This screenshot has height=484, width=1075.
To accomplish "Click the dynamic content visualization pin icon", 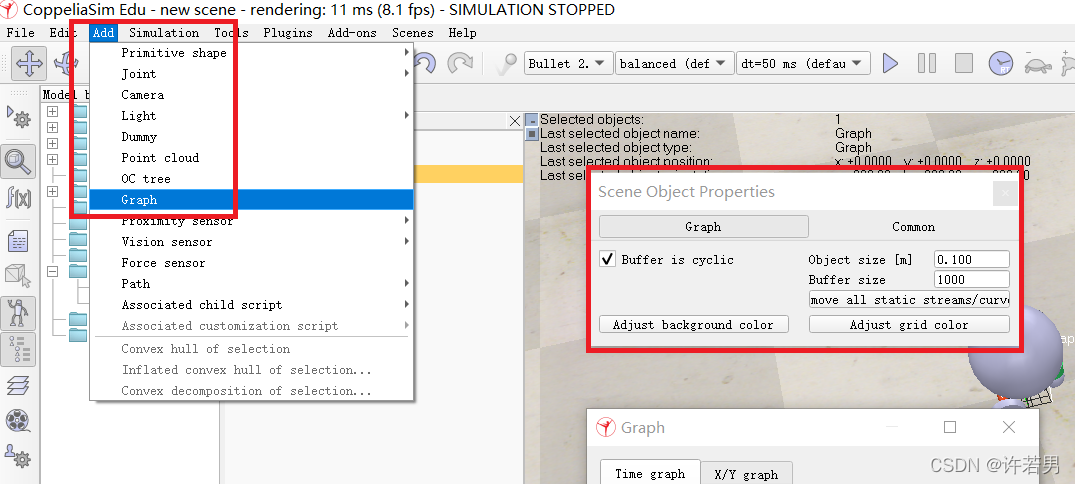I will point(506,64).
